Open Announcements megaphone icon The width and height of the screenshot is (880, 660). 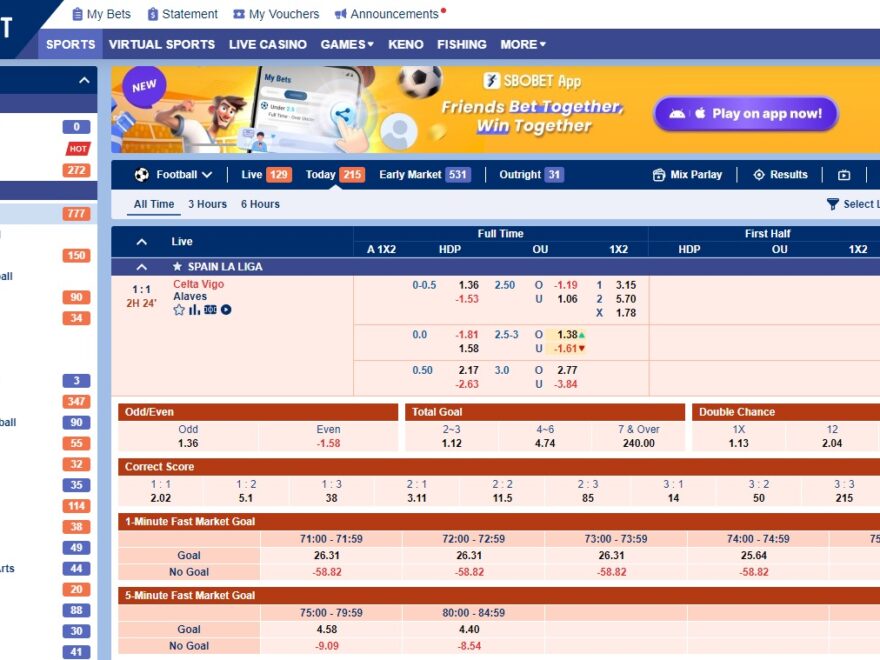[340, 14]
